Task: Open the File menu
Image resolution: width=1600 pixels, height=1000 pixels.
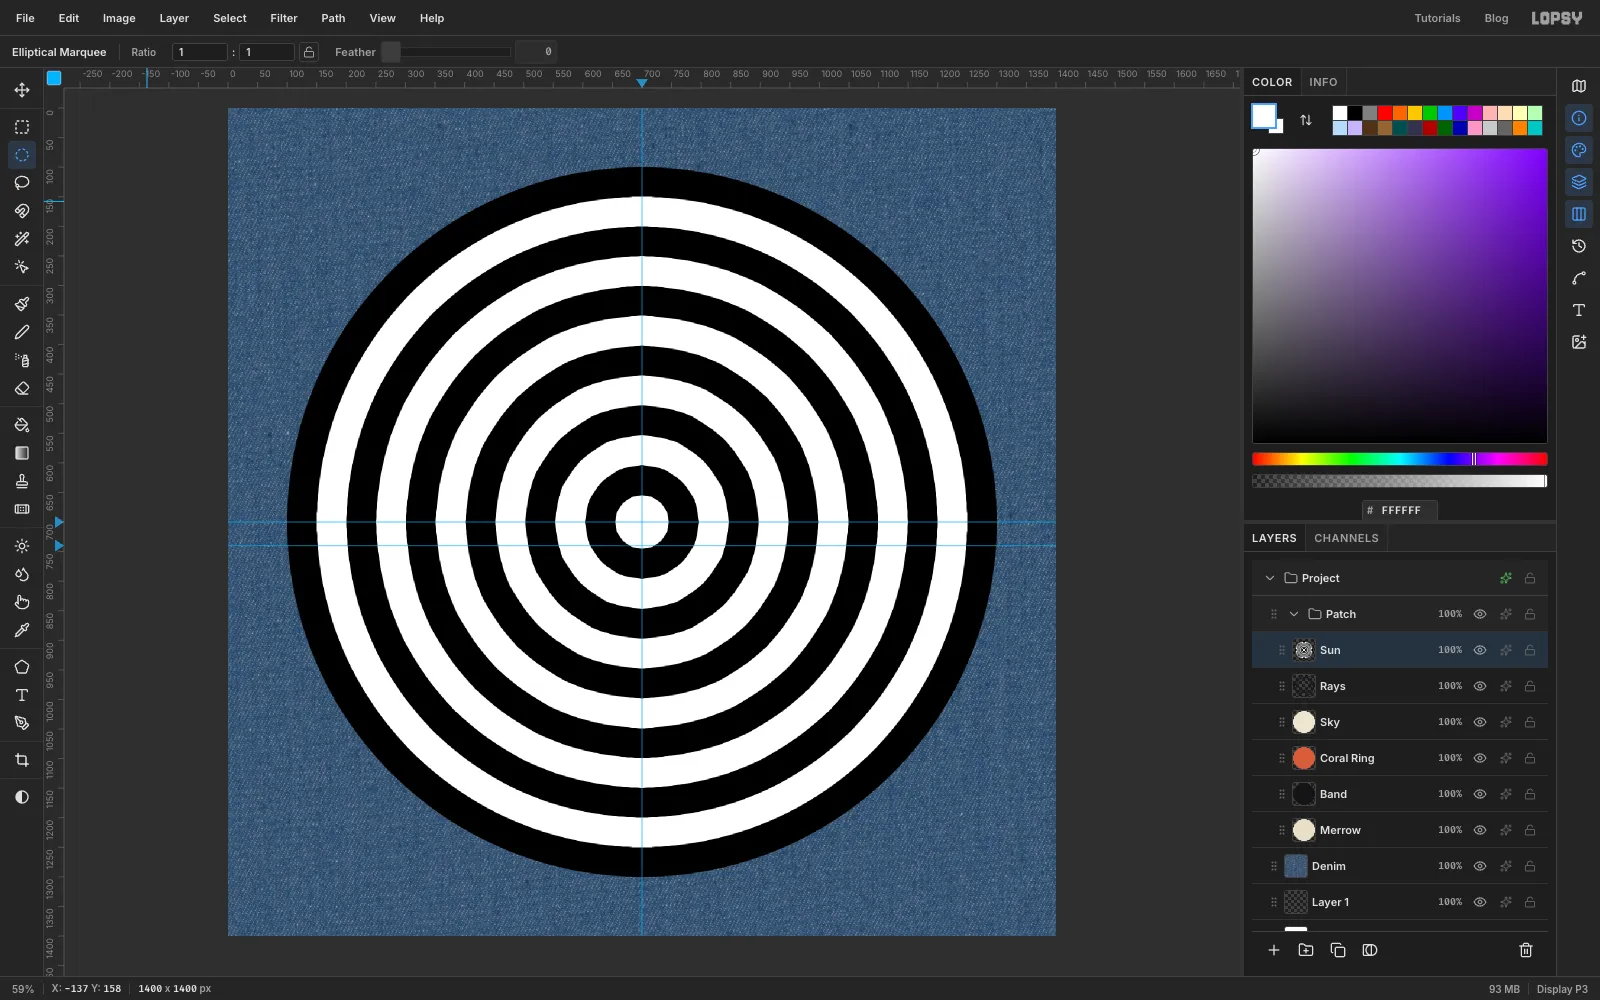Action: click(25, 18)
